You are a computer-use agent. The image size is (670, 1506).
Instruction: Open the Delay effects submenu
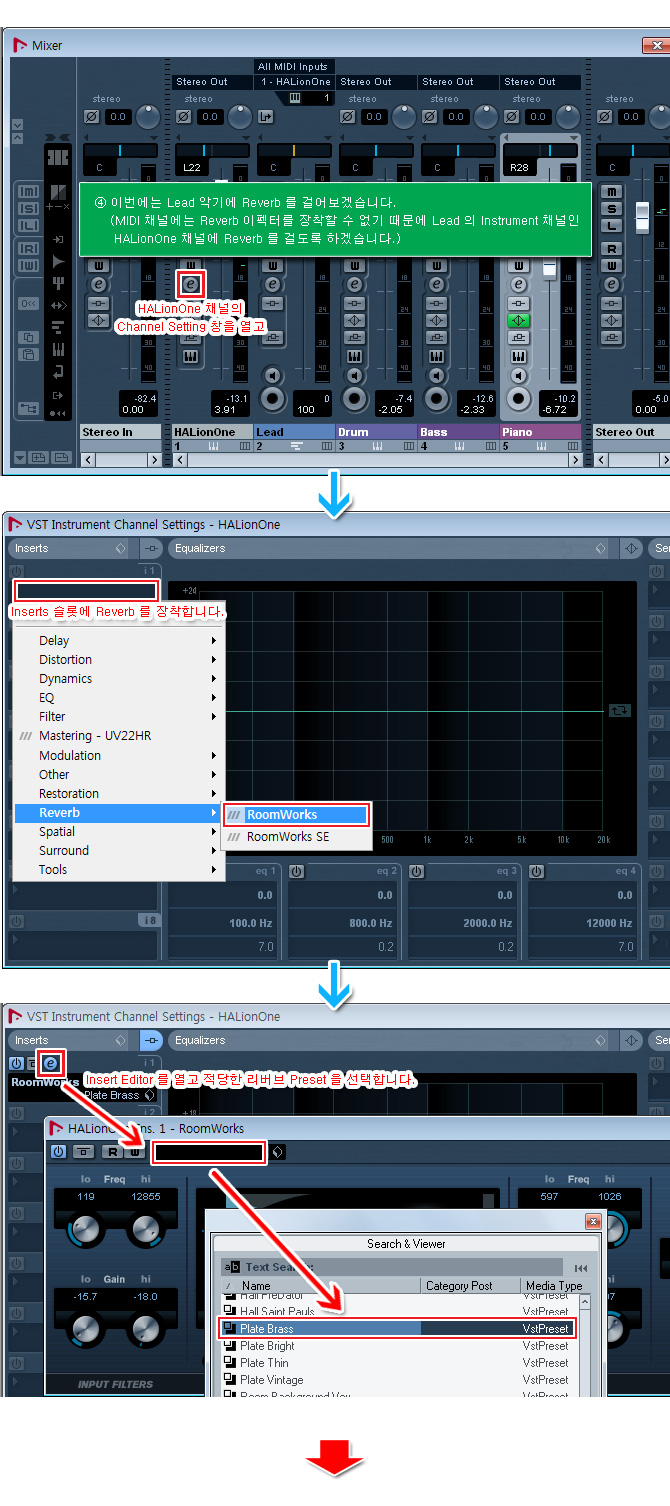[120, 641]
